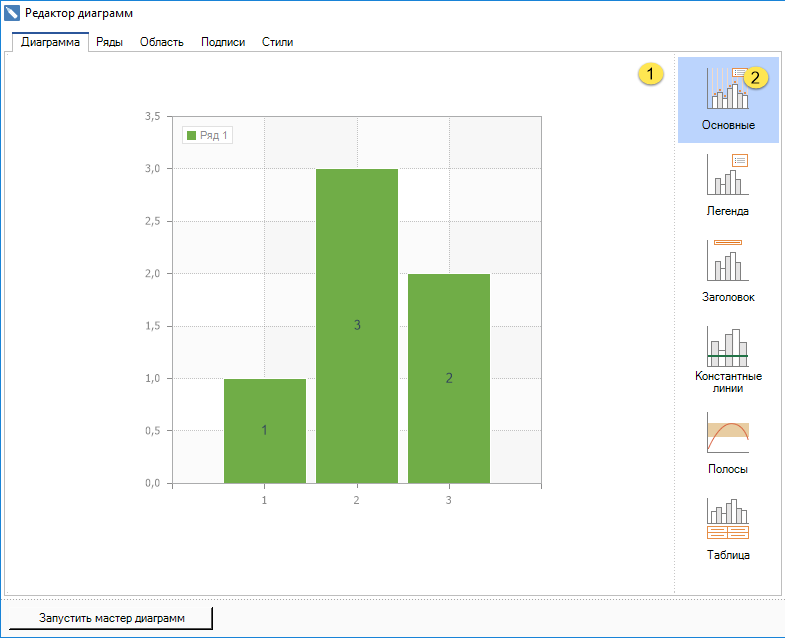Select the Основные settings icon
Screen dimensions: 785x638
pos(728,100)
